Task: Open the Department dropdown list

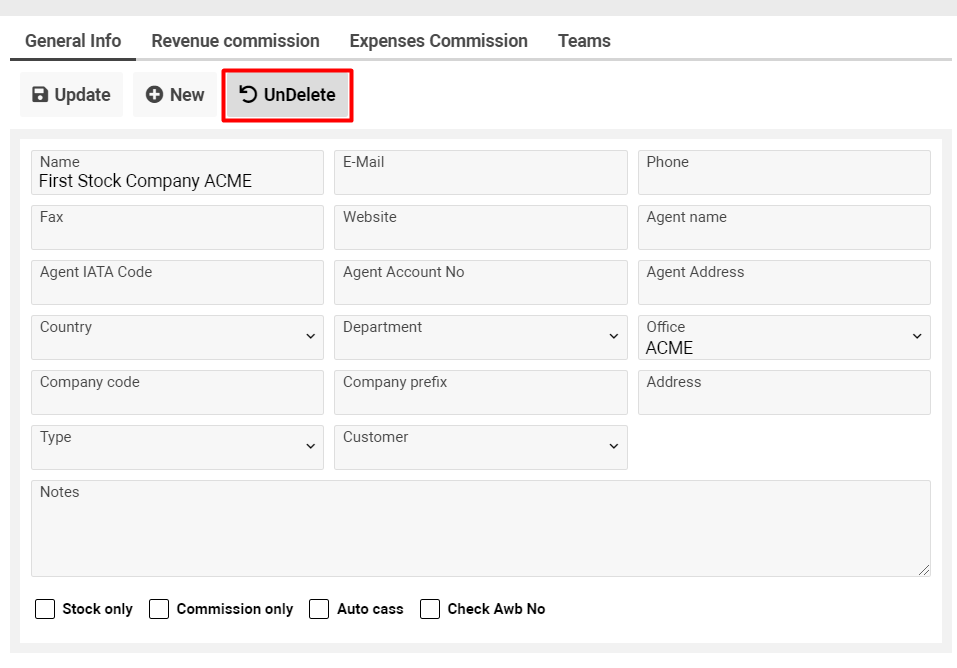Action: (x=480, y=338)
